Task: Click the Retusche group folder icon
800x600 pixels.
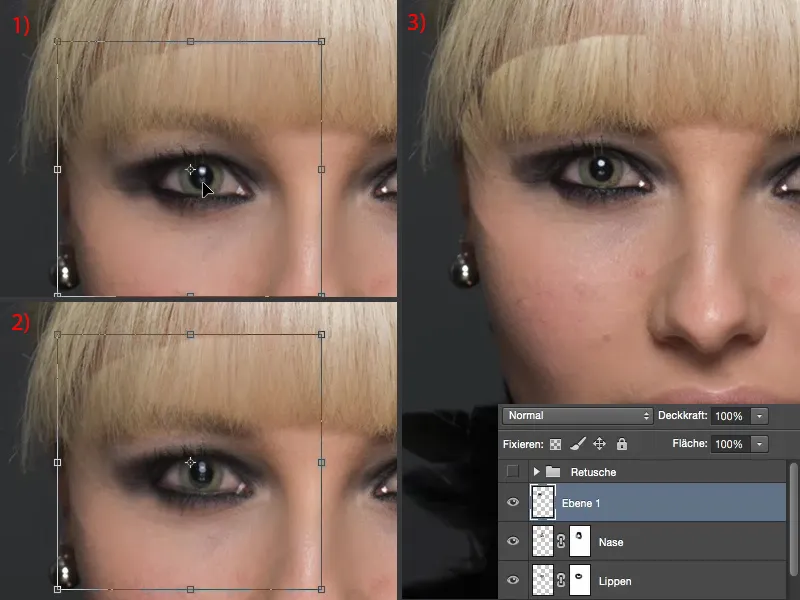Action: click(x=550, y=472)
